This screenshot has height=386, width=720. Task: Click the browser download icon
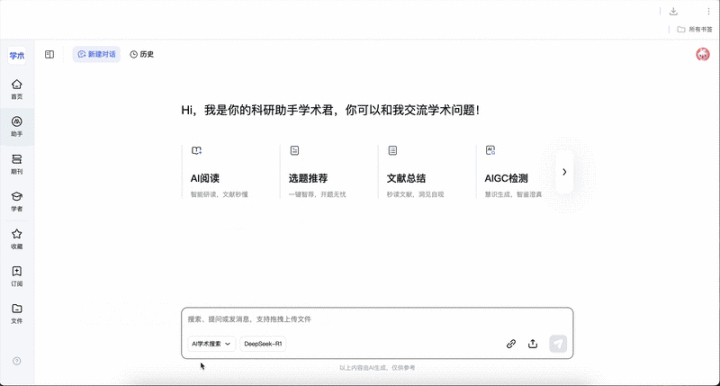(674, 11)
